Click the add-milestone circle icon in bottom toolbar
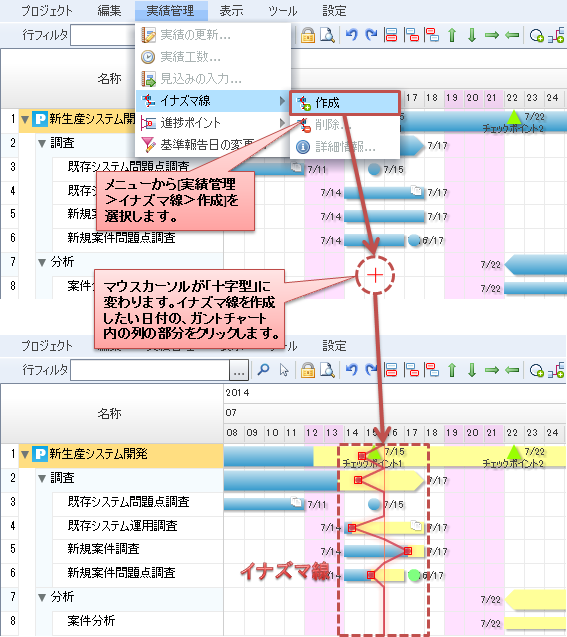Viewport: 567px width, 637px height. 537,370
